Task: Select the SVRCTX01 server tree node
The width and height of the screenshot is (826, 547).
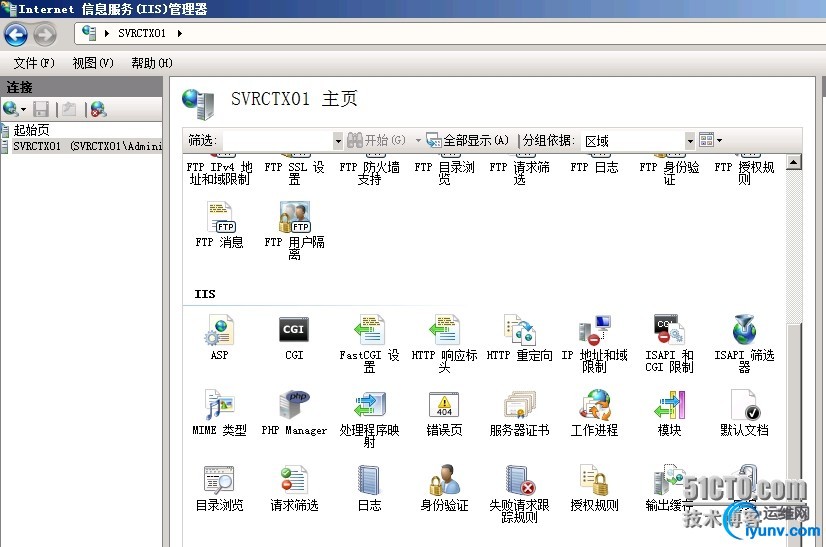Action: 87,146
